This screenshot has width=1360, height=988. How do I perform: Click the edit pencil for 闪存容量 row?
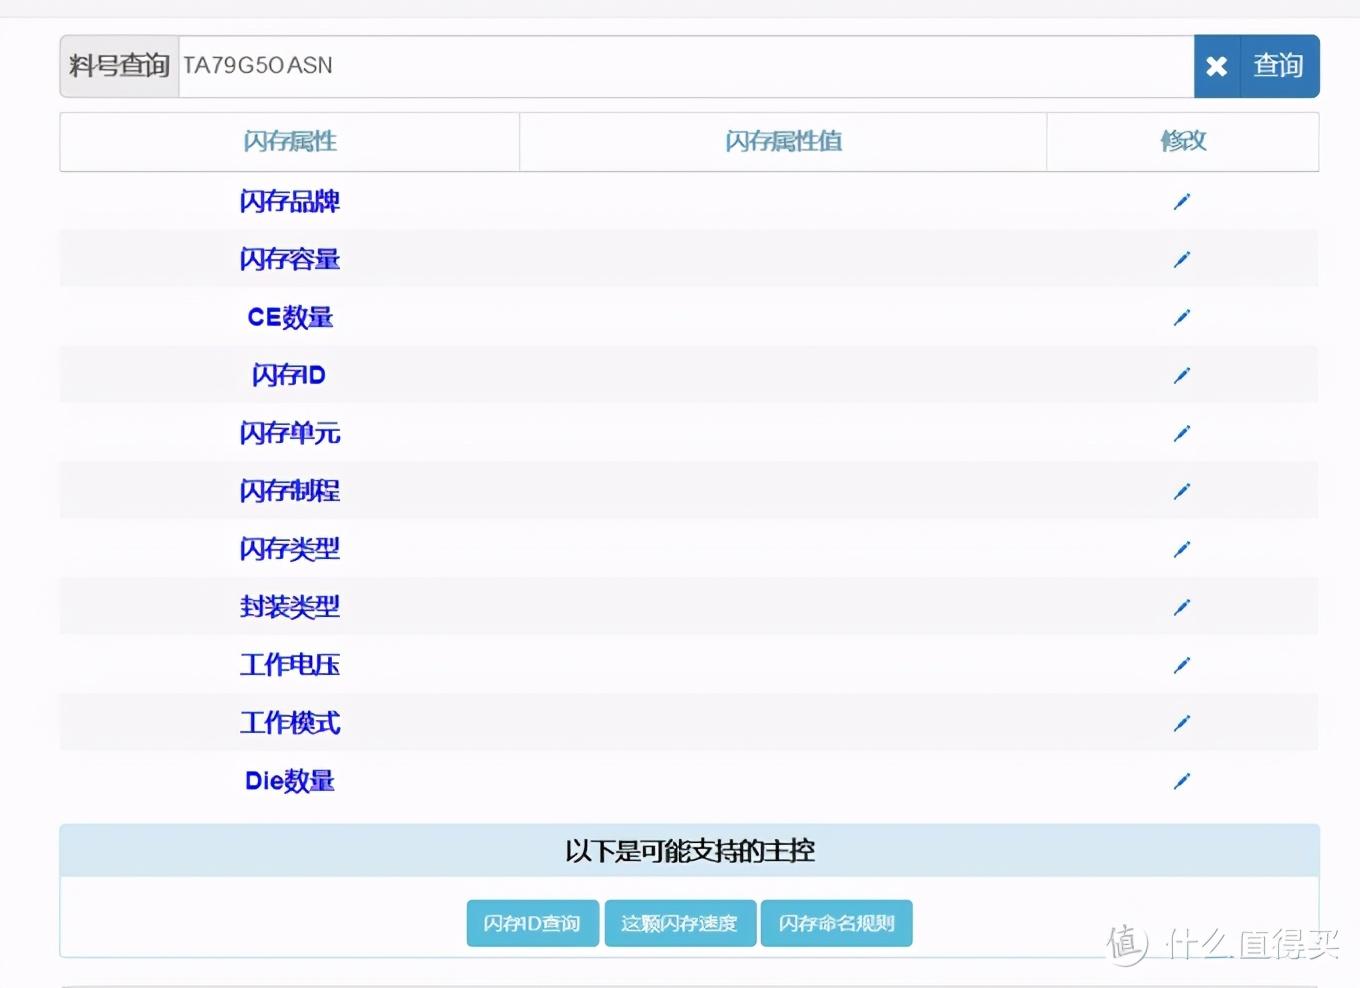(1182, 259)
